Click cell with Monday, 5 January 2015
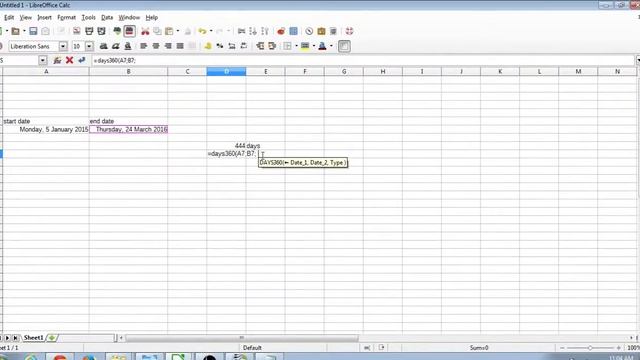This screenshot has width=640, height=360. click(x=46, y=129)
